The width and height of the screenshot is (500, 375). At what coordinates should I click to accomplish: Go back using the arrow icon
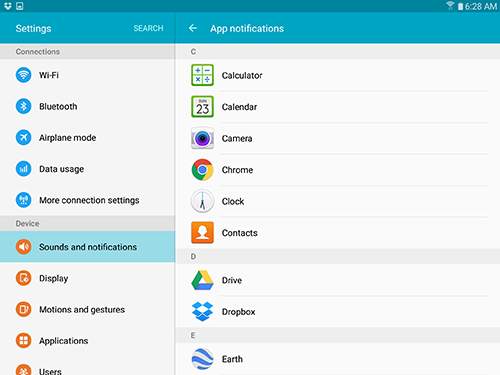tap(193, 28)
